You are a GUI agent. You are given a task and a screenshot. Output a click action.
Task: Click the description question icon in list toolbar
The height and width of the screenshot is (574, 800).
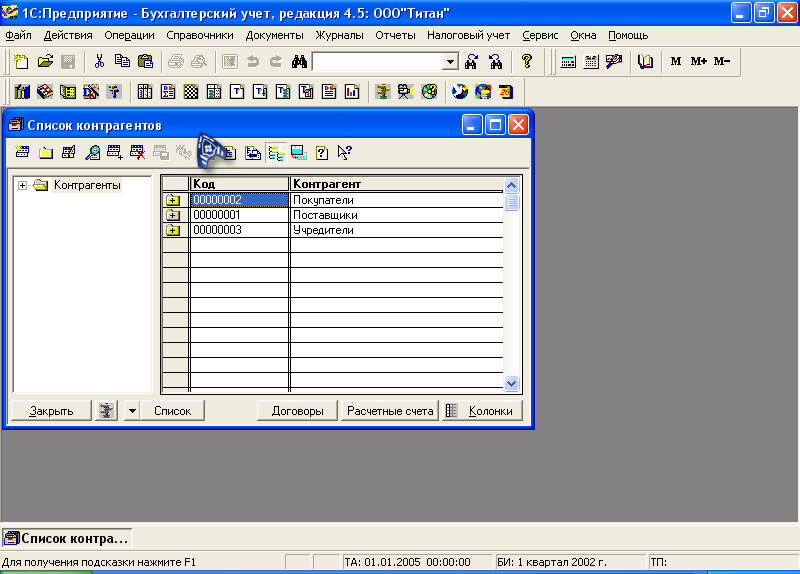coord(322,152)
